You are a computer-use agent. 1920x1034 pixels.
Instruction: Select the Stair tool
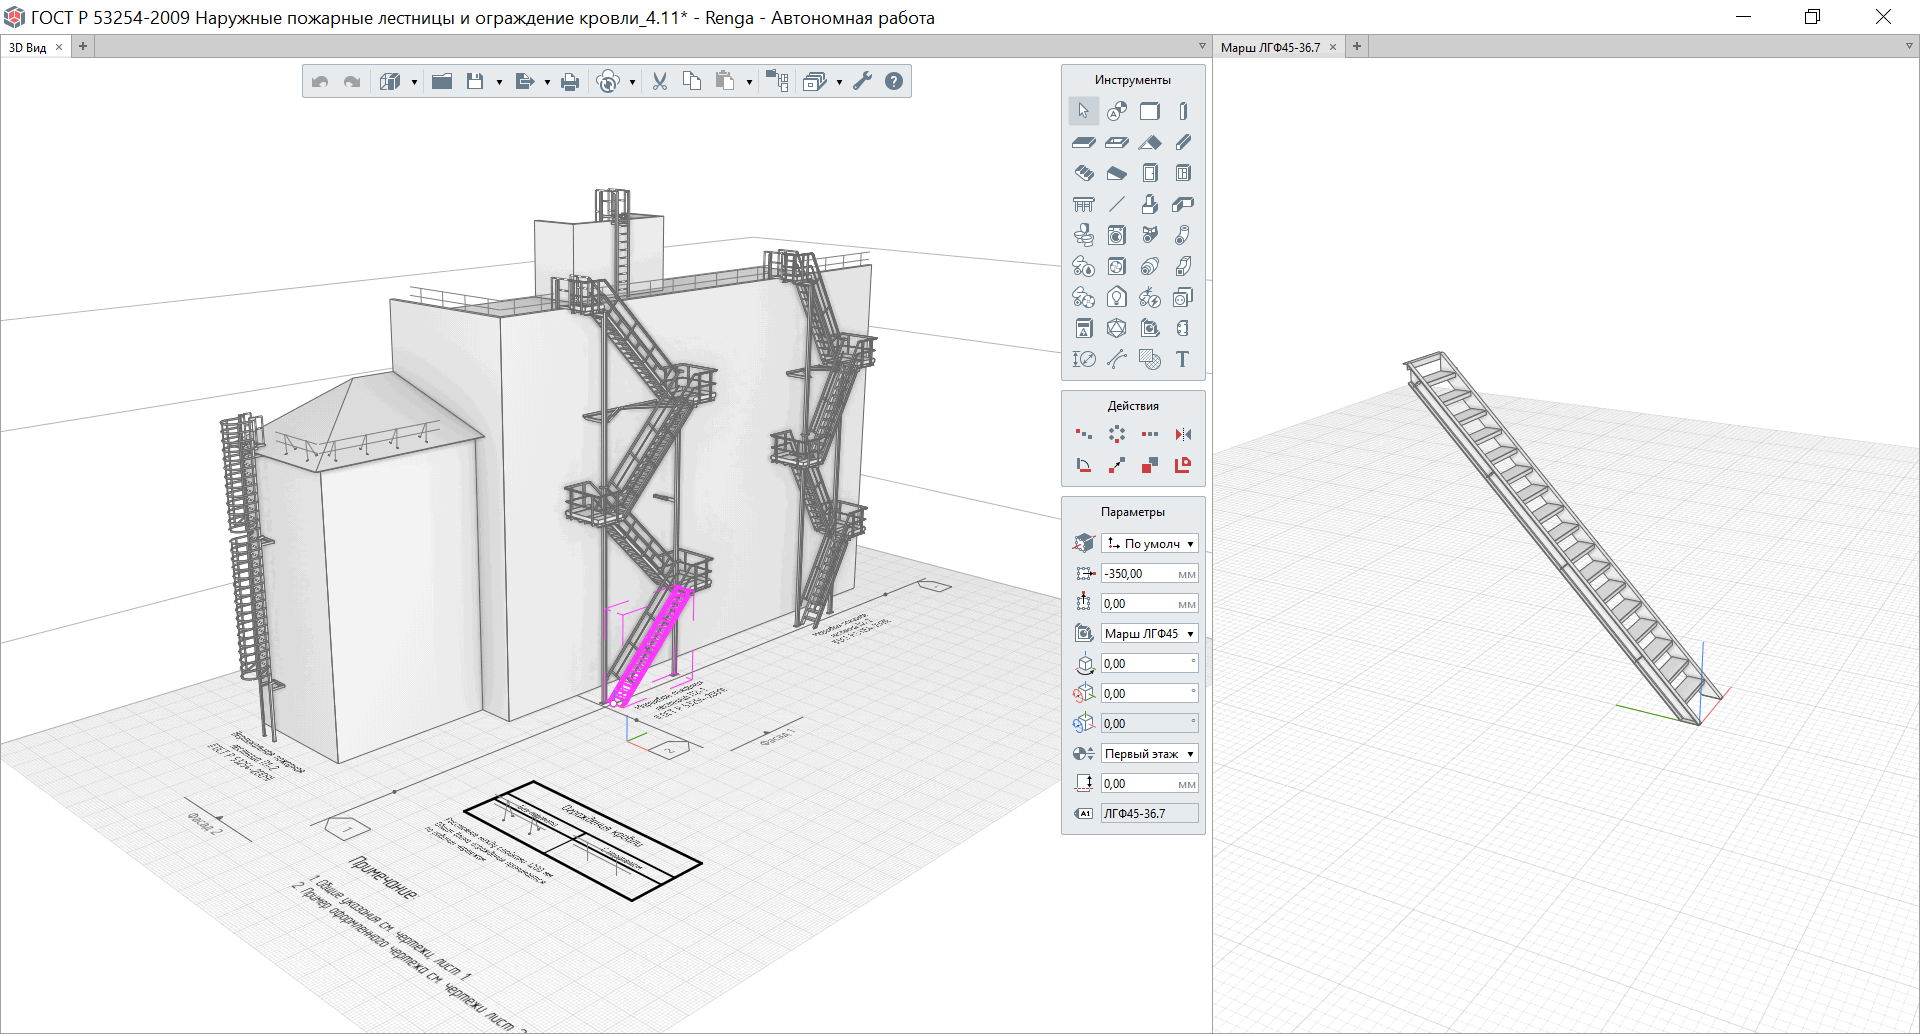[1083, 173]
